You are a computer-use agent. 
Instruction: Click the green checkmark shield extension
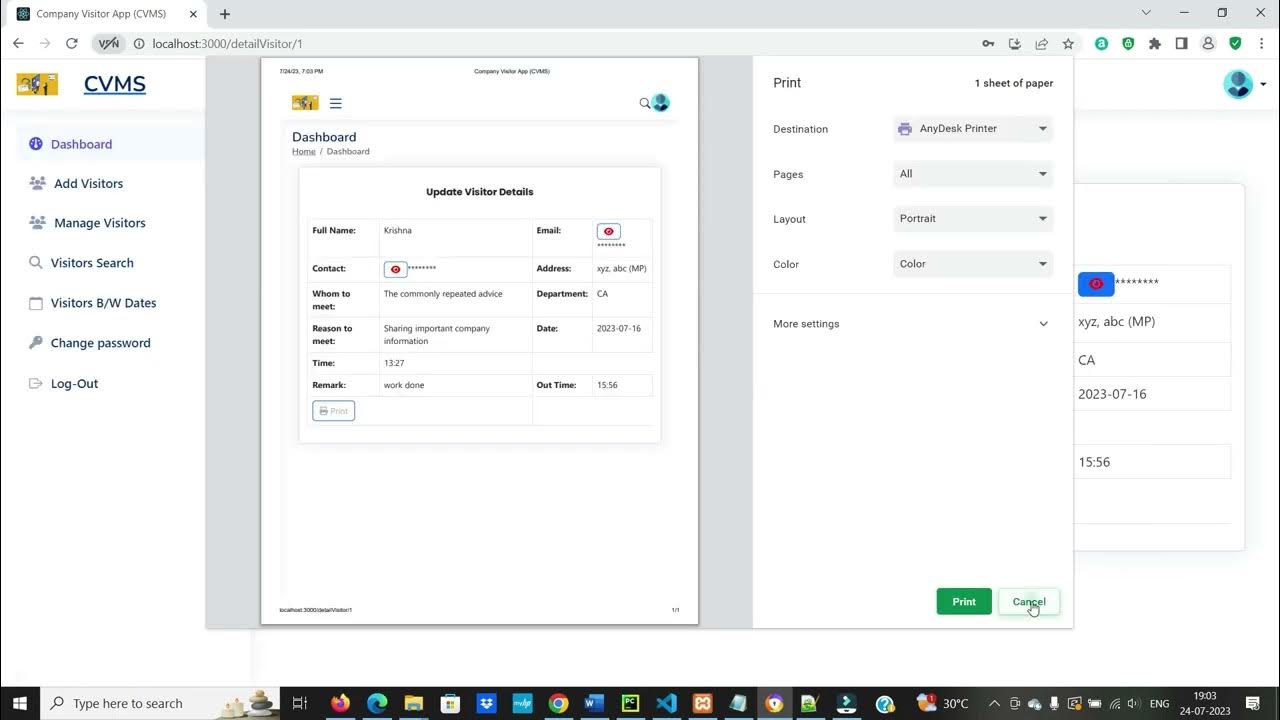pyautogui.click(x=1235, y=44)
